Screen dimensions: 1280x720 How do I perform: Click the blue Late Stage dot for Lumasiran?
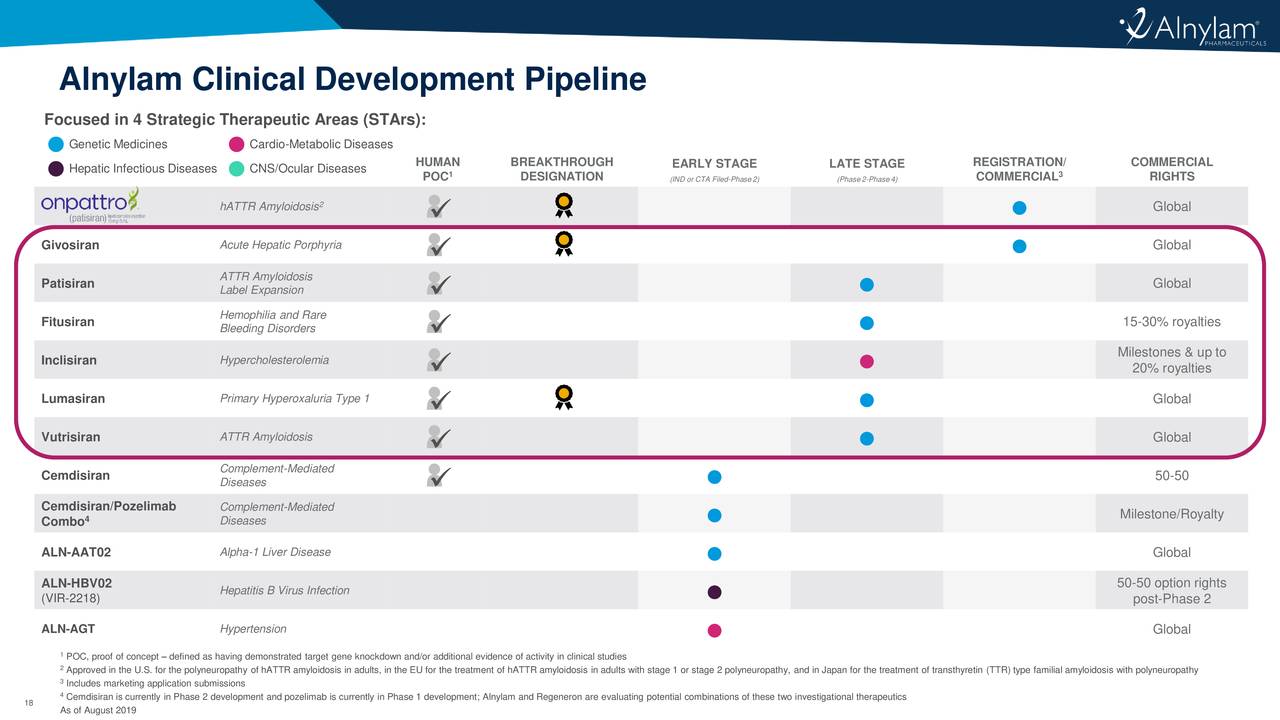click(867, 399)
